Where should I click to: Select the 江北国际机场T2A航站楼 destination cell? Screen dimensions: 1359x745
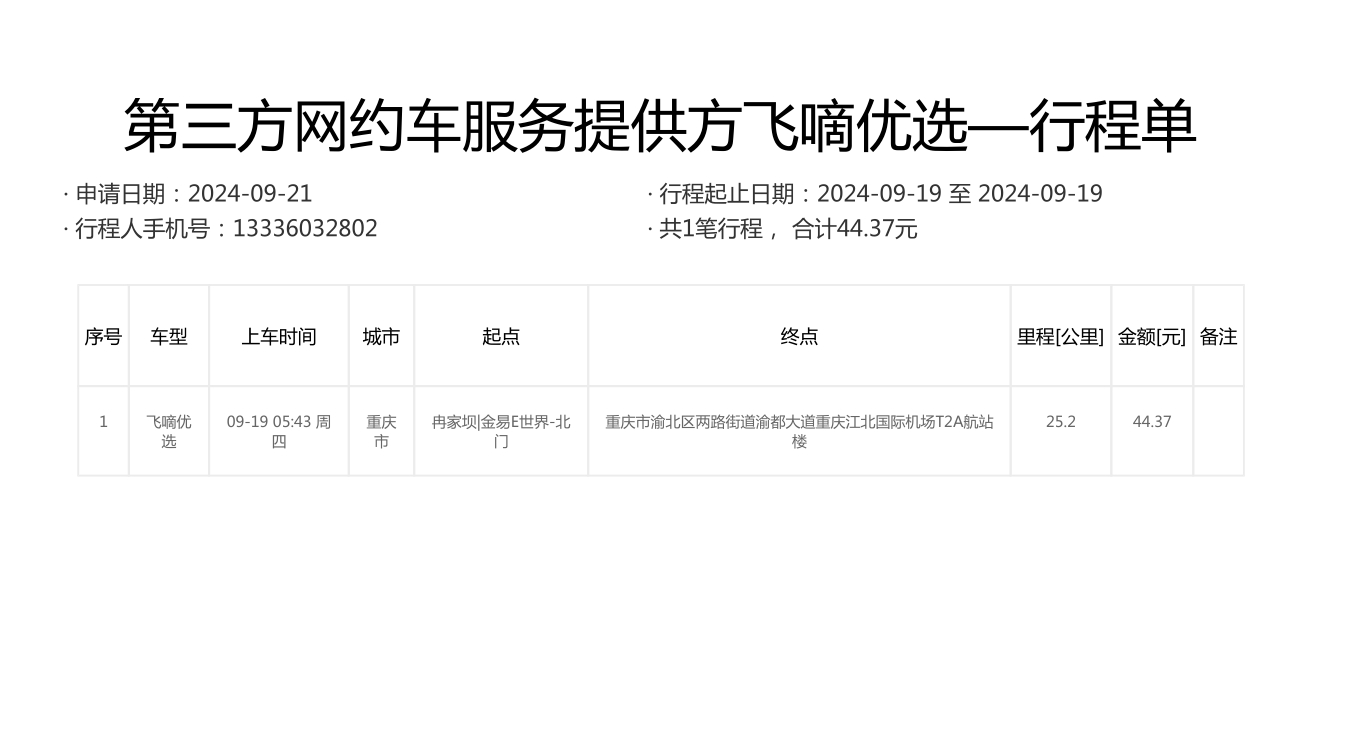(799, 431)
